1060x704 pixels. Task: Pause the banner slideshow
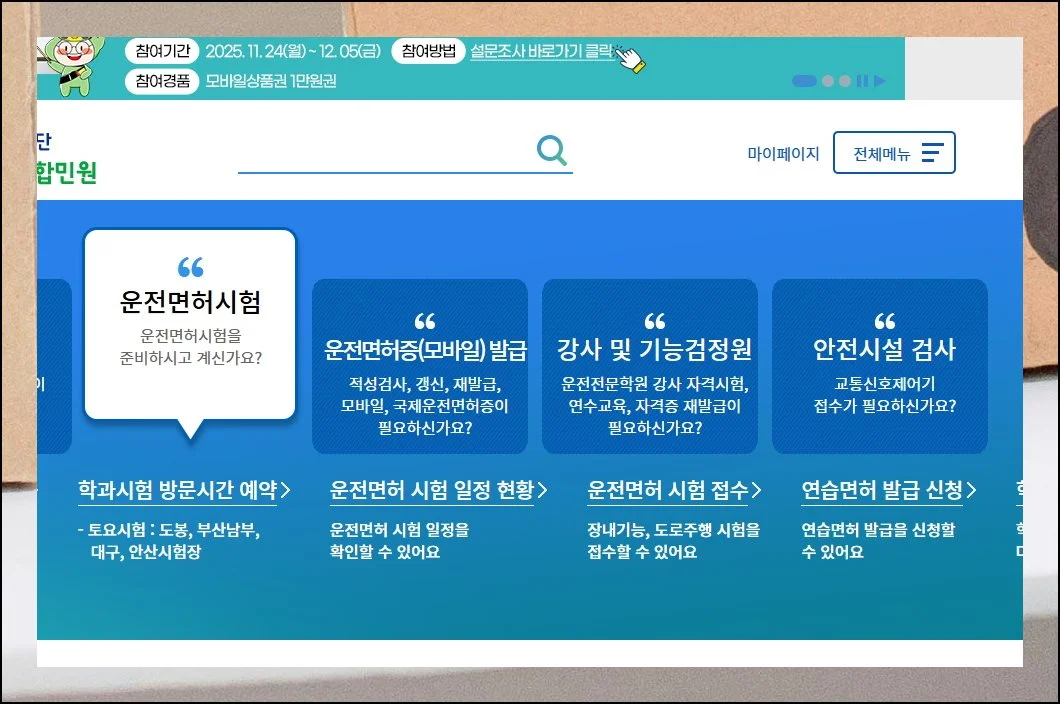coord(862,81)
